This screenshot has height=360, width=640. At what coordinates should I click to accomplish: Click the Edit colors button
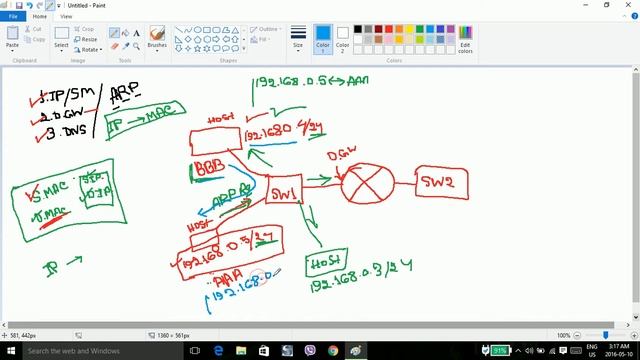[x=465, y=39]
